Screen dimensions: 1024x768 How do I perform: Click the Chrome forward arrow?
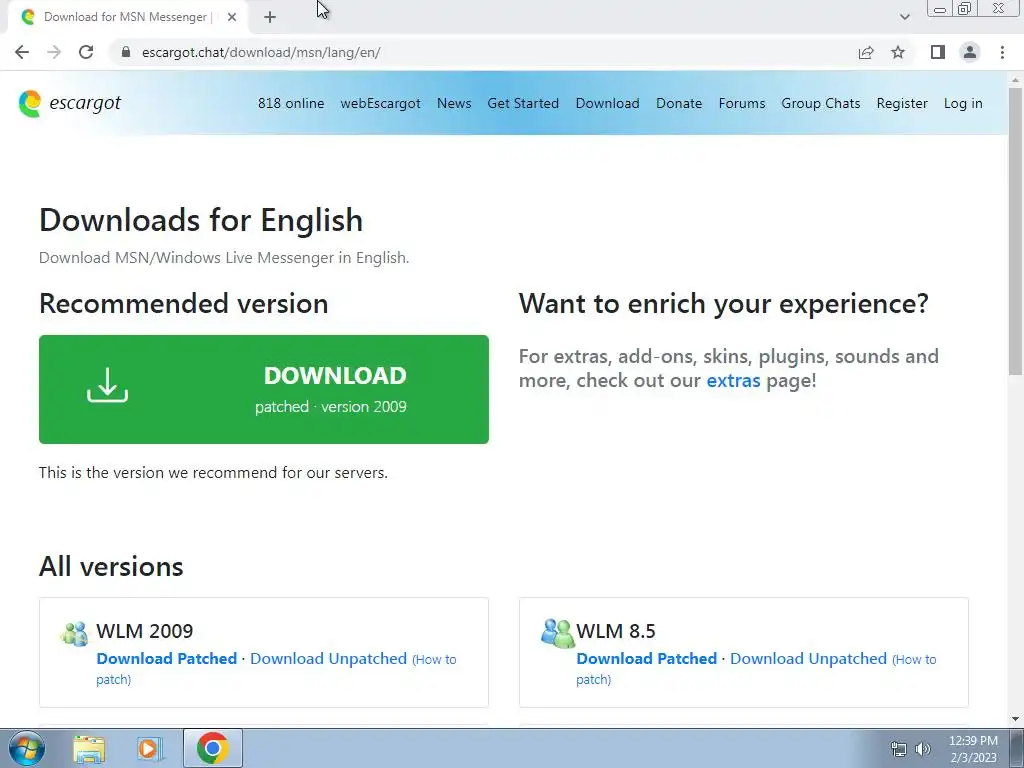pyautogui.click(x=54, y=52)
